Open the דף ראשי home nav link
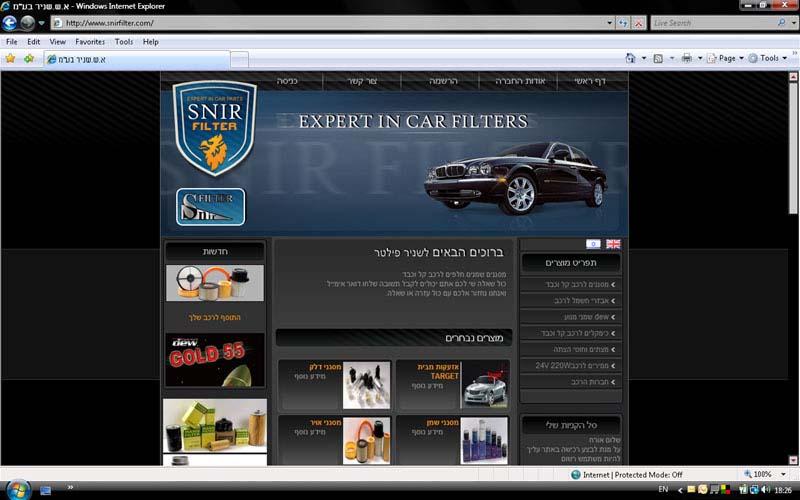800x500 pixels. click(590, 81)
